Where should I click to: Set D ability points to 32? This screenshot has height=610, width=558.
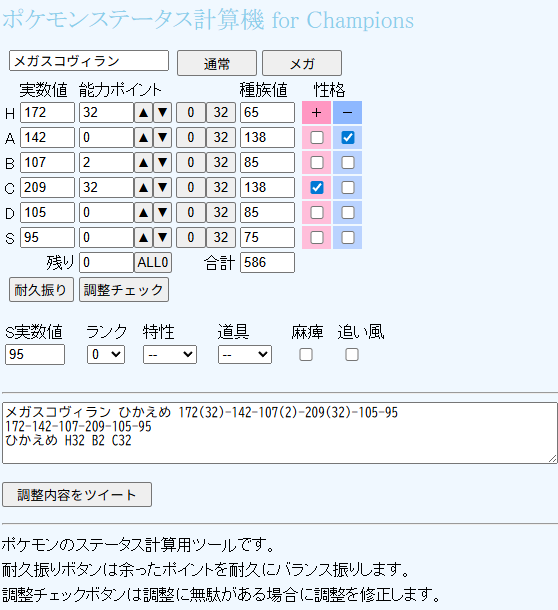221,212
